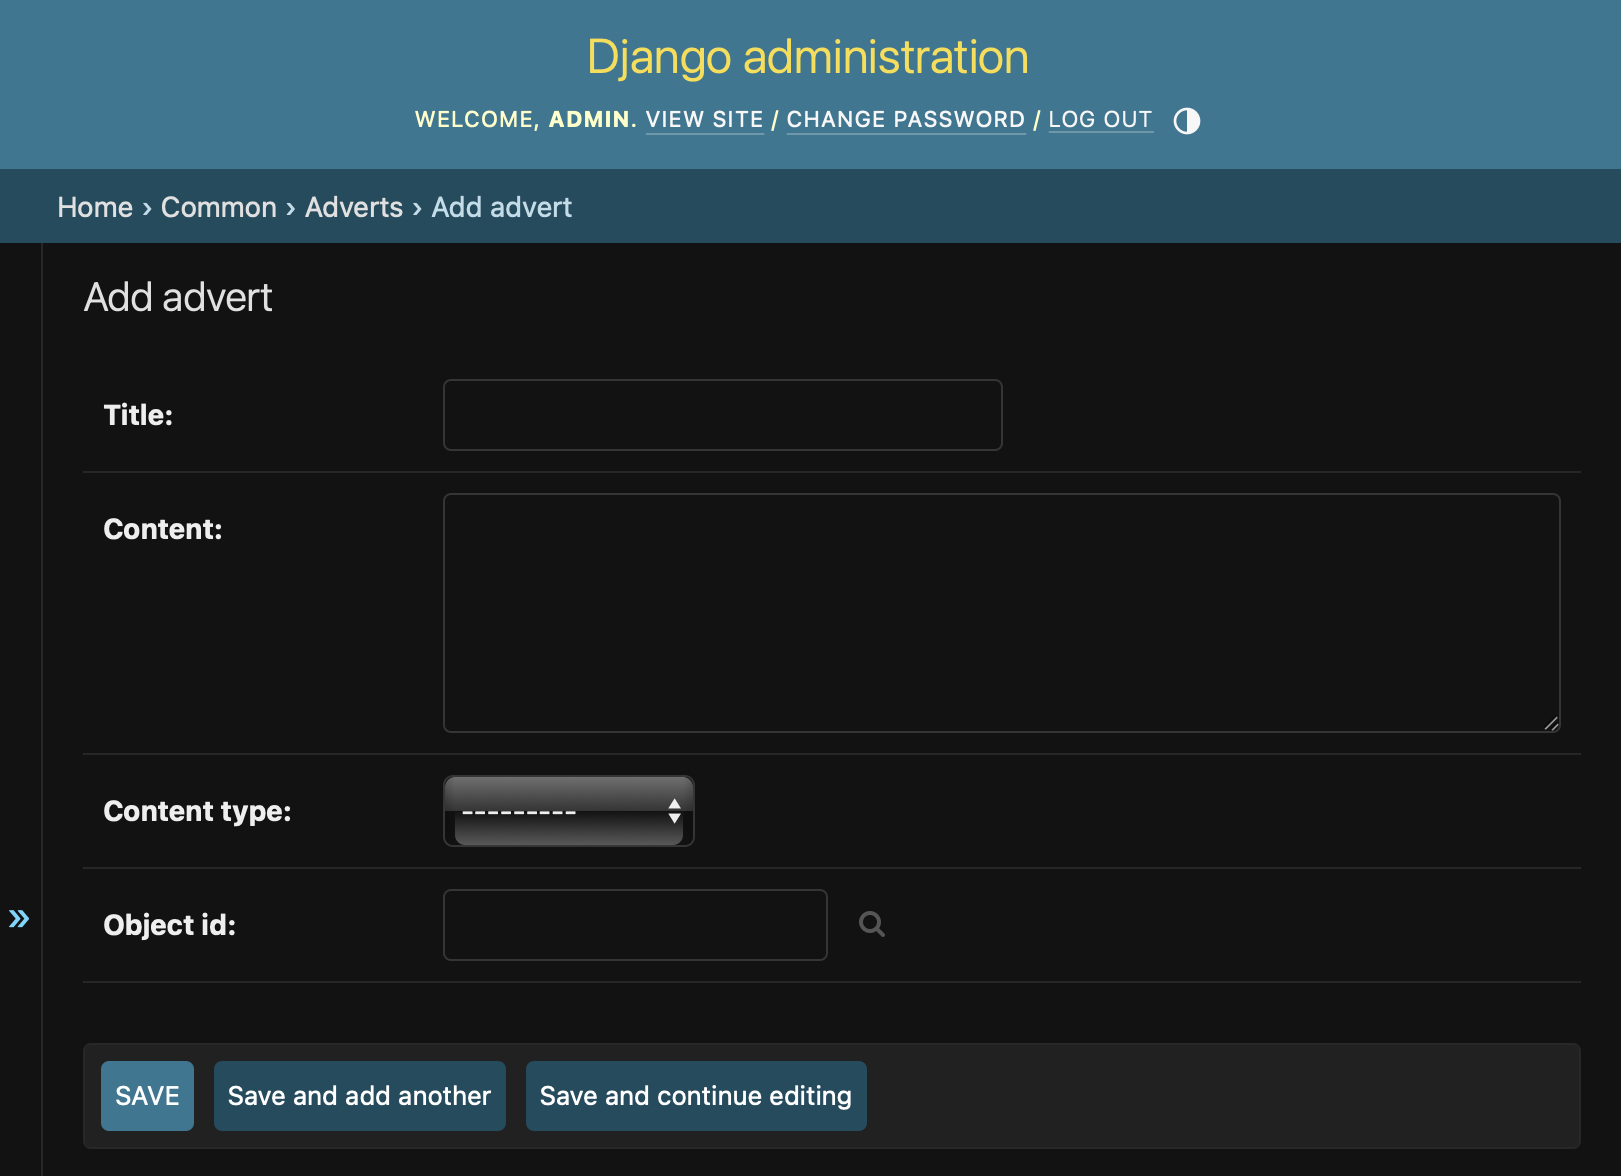
Task: Expand the navigation sidebar with double-chevron
Action: point(19,918)
